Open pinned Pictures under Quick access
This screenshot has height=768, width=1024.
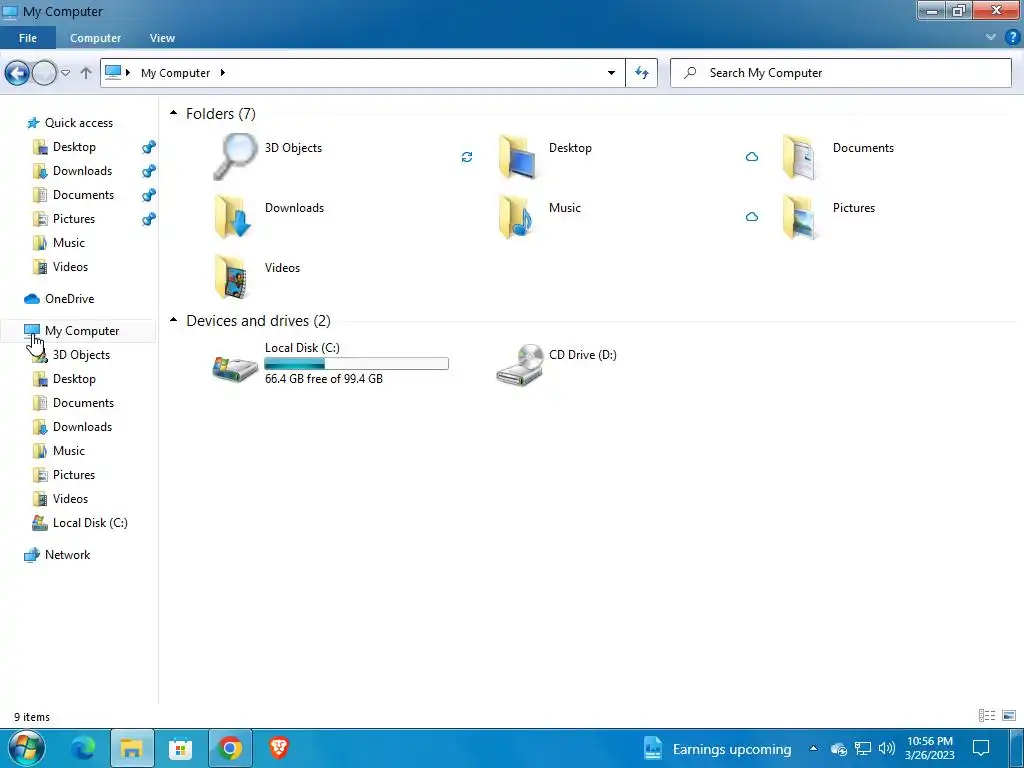74,219
